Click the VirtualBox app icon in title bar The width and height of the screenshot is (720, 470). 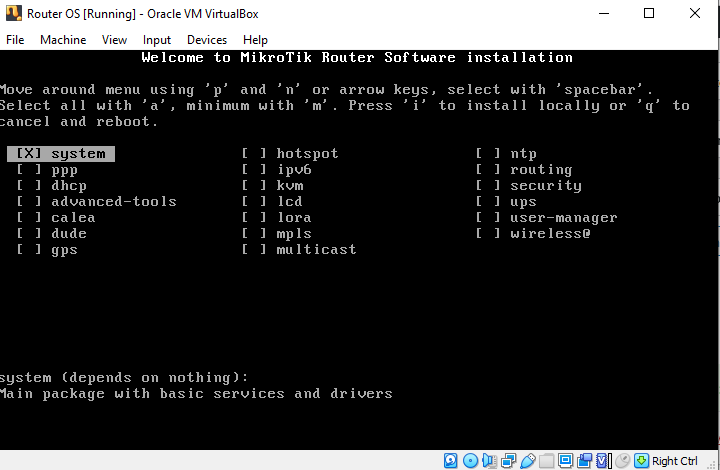(x=14, y=13)
